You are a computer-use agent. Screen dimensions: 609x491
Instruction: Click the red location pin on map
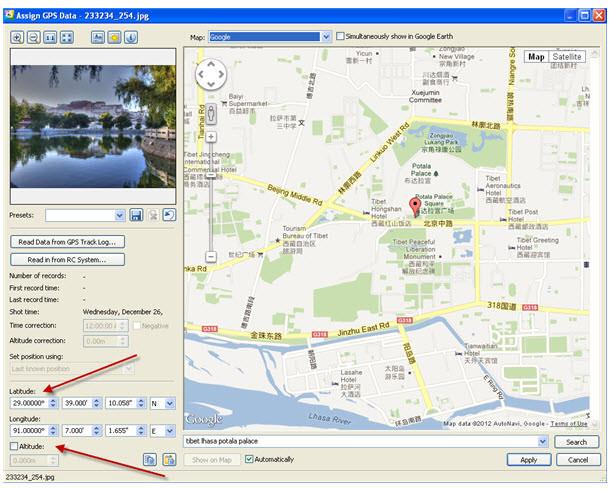coord(415,207)
